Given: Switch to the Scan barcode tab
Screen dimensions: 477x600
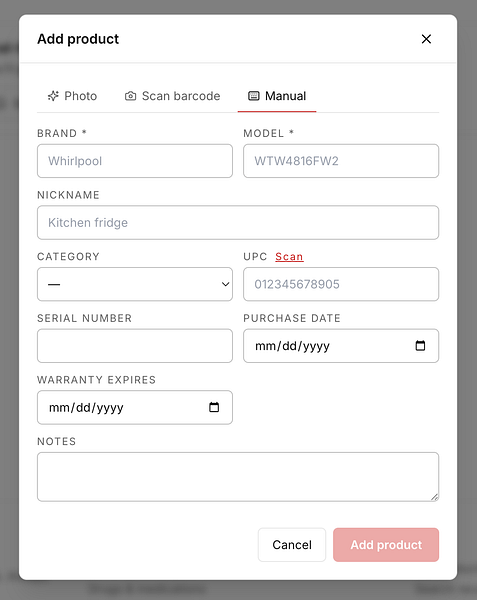Looking at the screenshot, I should coord(173,96).
